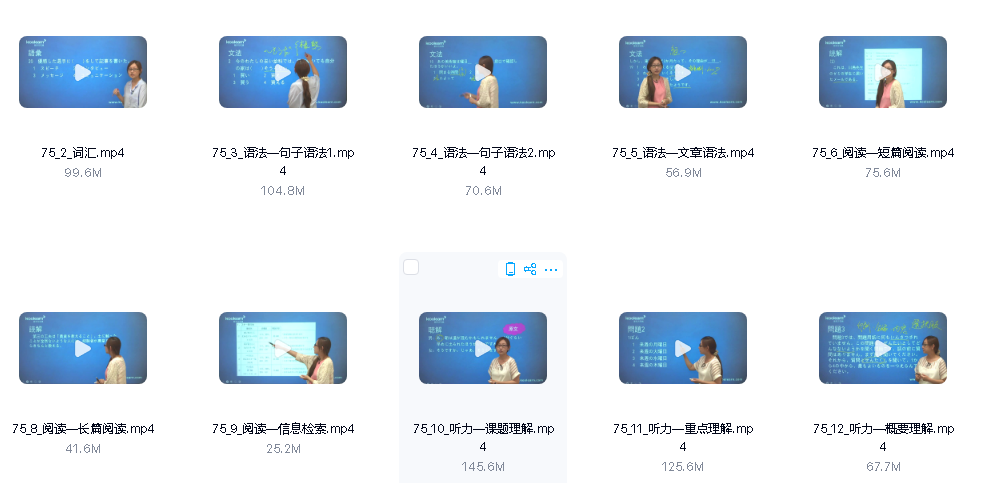Image resolution: width=990 pixels, height=483 pixels.
Task: Tick the checkbox on 75_10_听力—课题理解.mp4 card
Action: [x=411, y=268]
